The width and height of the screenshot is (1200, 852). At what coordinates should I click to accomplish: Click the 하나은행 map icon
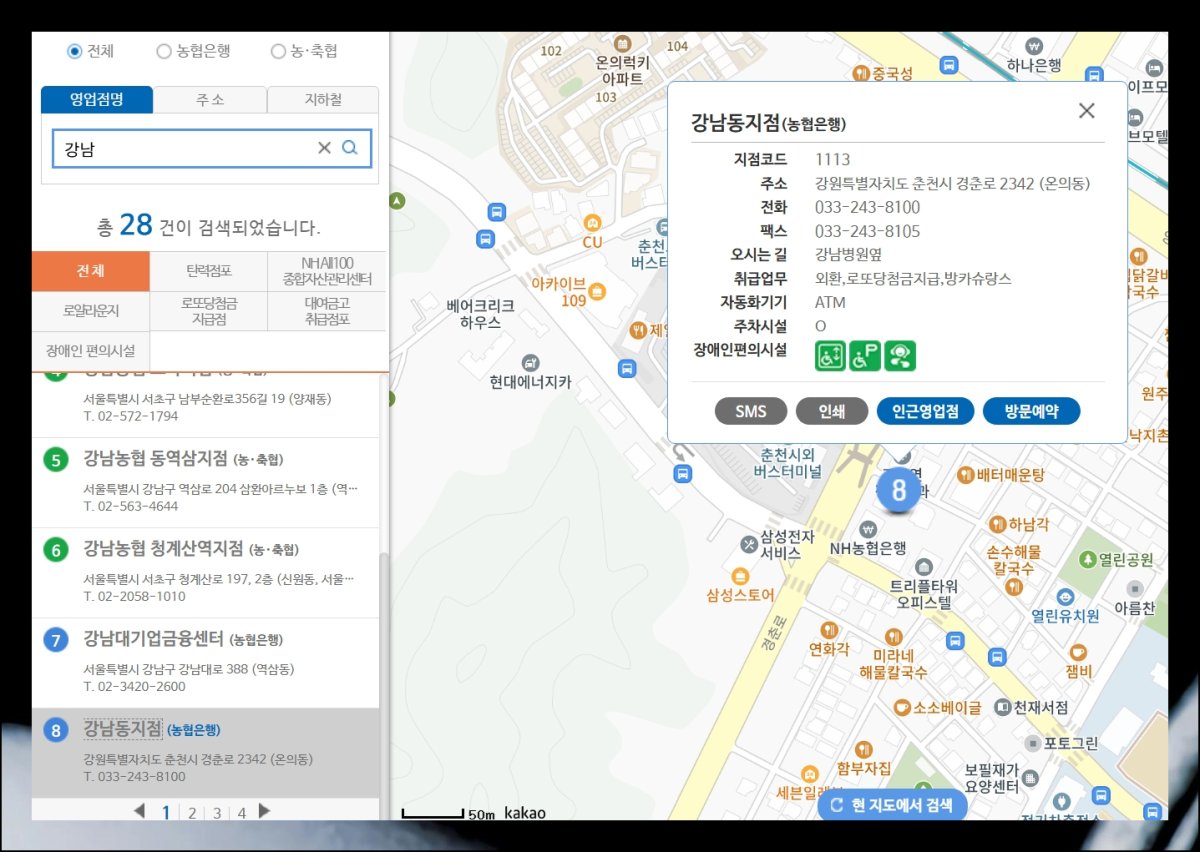tap(1034, 46)
